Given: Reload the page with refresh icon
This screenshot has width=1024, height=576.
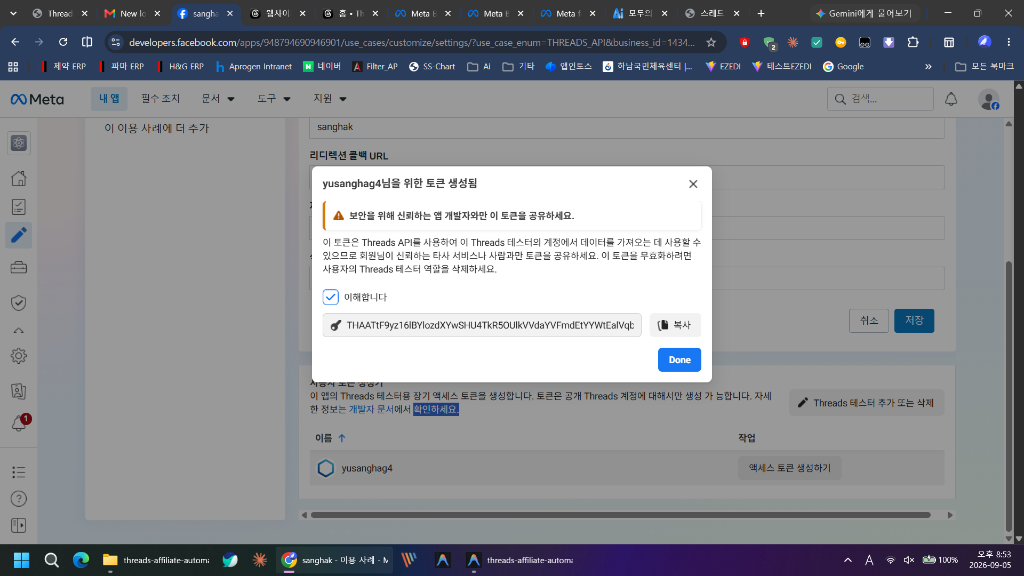Looking at the screenshot, I should coord(63,42).
